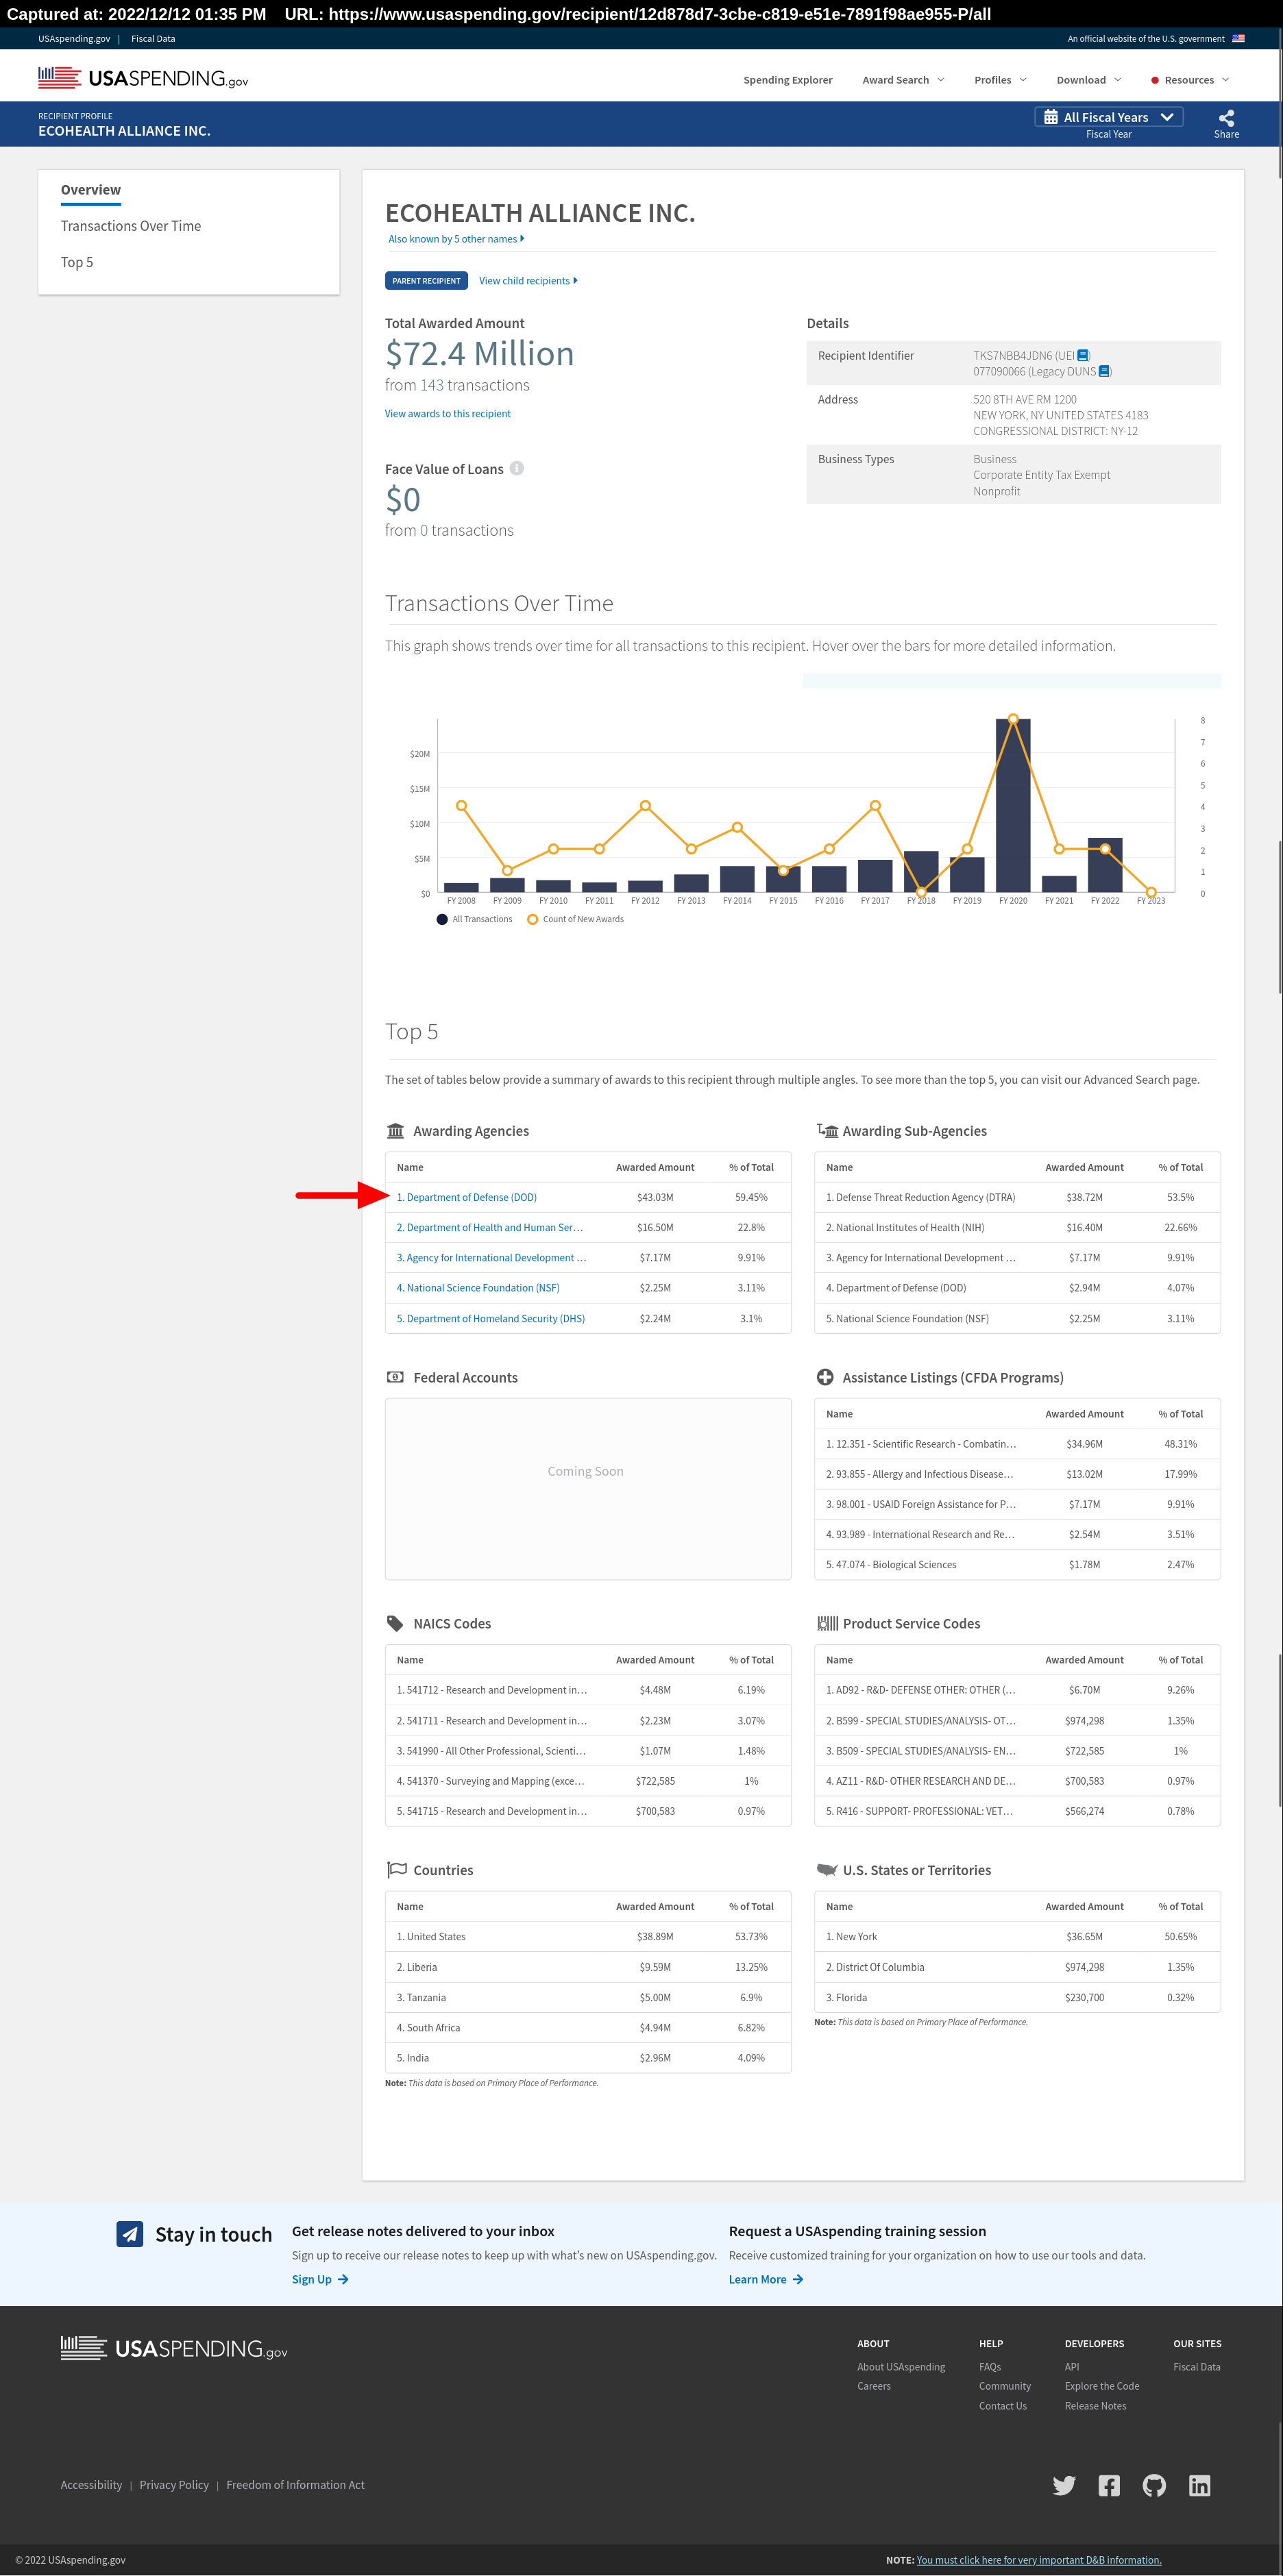Click the FY 2022 bar in the chart
The height and width of the screenshot is (2576, 1283).
pyautogui.click(x=1105, y=864)
